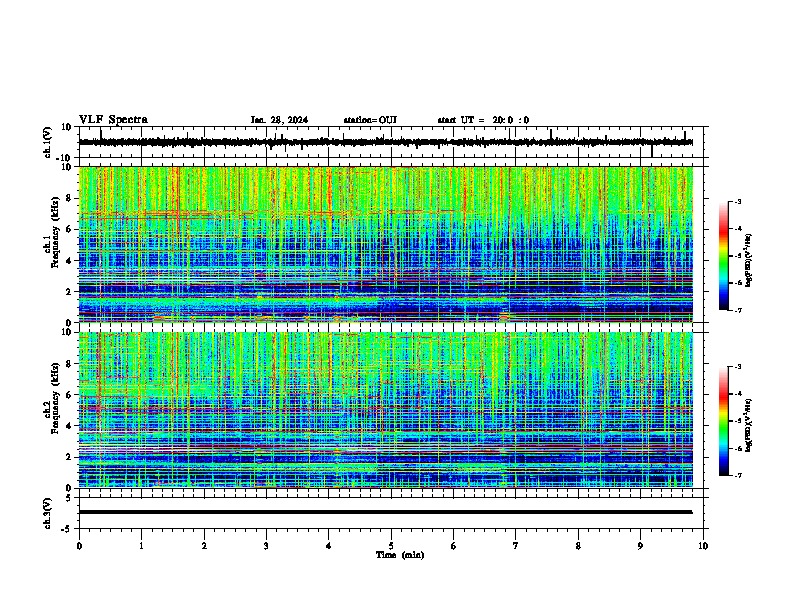The height and width of the screenshot is (612, 792).
Task: Click the "8" kHz tick of ch.1 spectrogram
Action: click(x=69, y=198)
